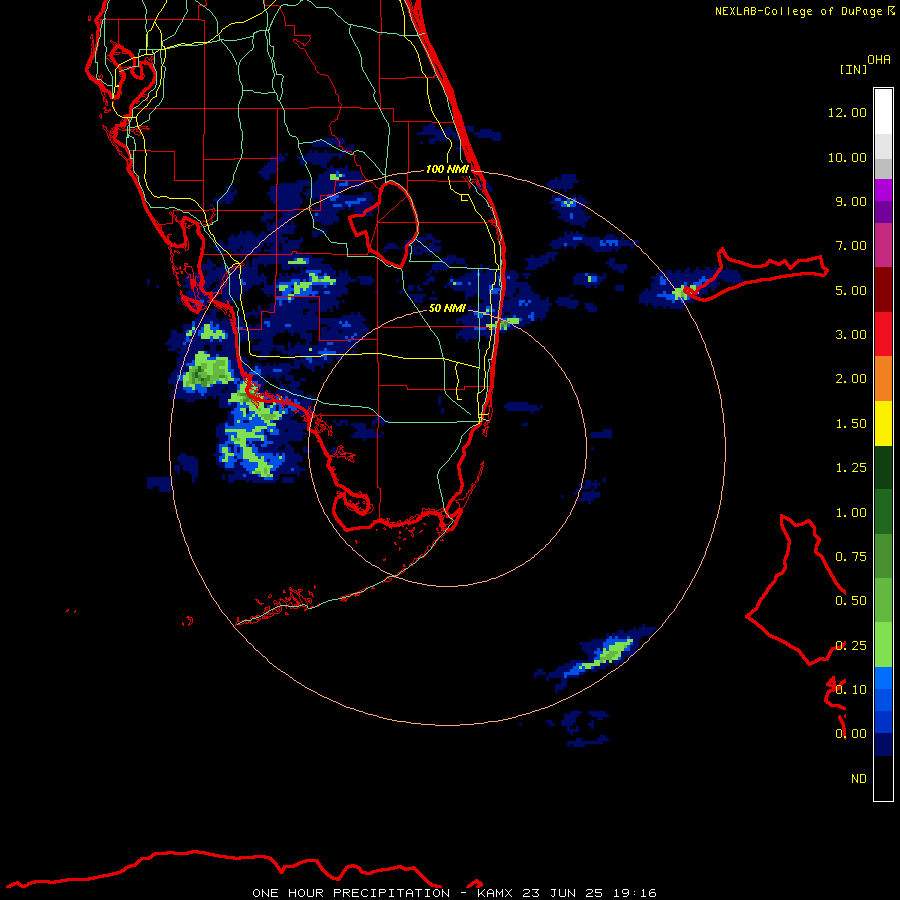Select the 1.50 legend value
Viewport: 900px width, 900px height.
tap(851, 424)
